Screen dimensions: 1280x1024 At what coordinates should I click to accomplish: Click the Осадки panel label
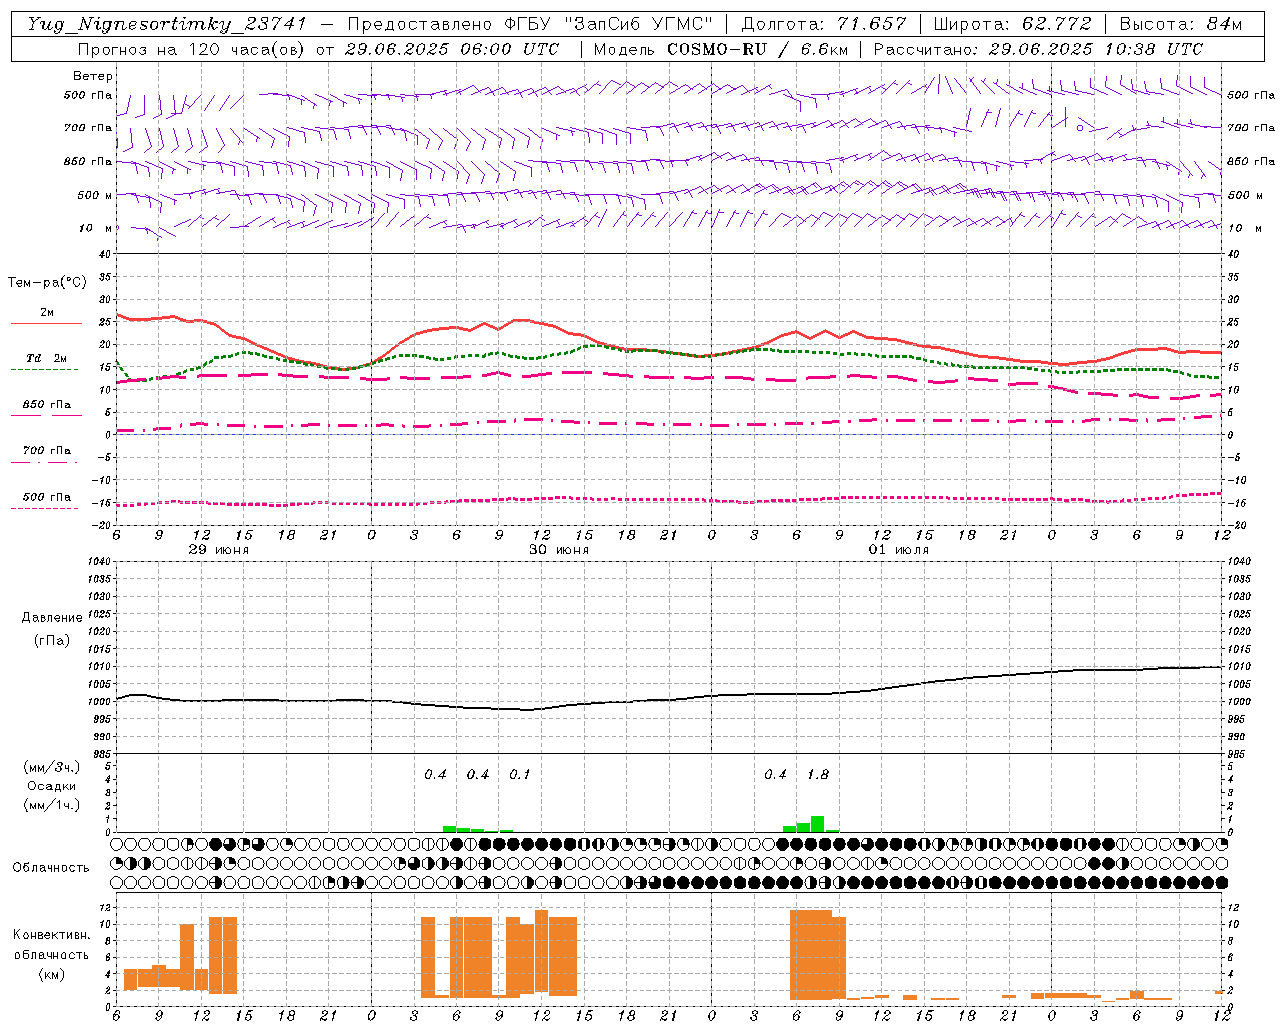point(52,786)
